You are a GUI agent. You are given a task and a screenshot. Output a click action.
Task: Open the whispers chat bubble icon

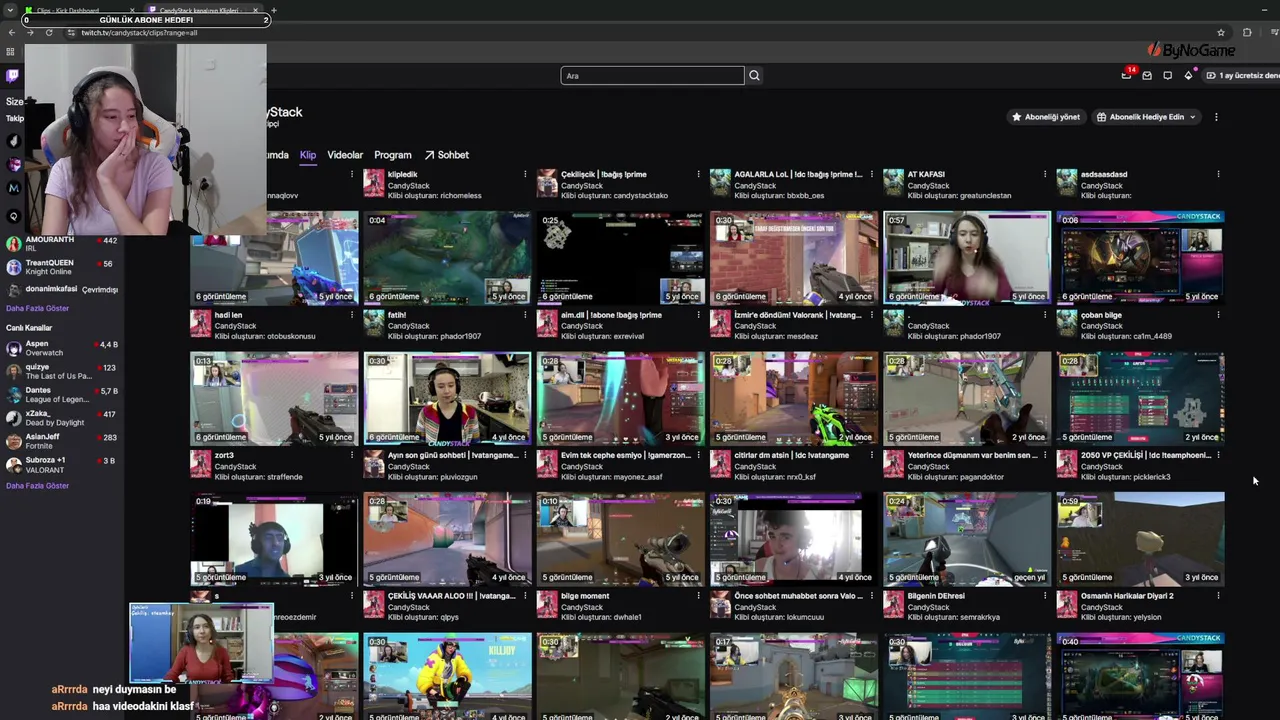click(x=1167, y=76)
